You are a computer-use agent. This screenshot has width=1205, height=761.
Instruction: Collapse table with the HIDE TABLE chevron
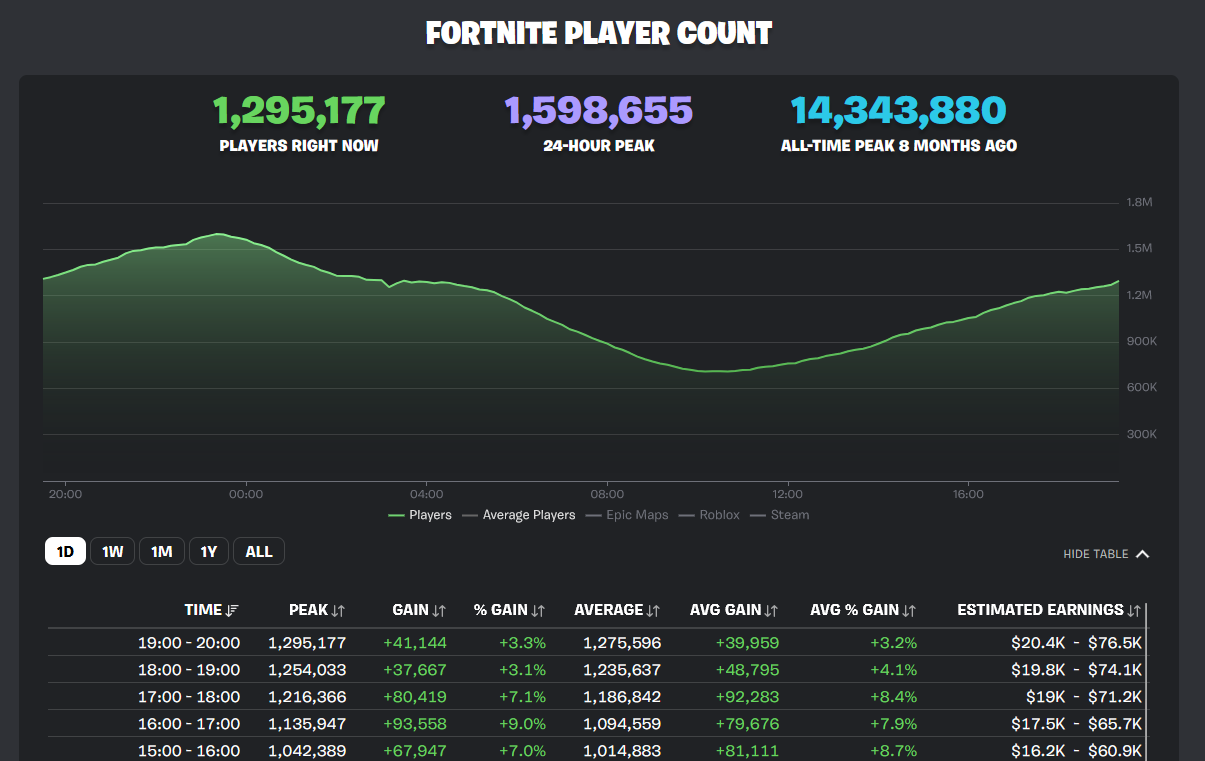[1142, 554]
